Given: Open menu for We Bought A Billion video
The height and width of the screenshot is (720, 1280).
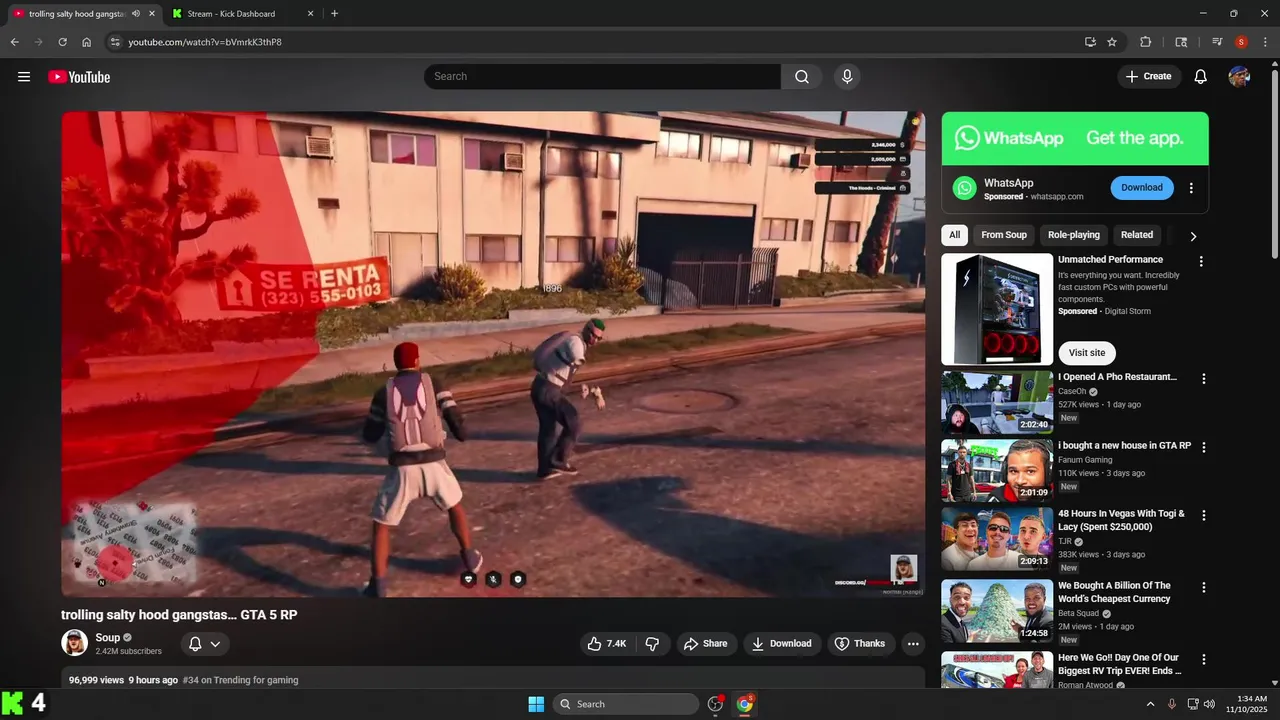Looking at the screenshot, I should point(1204,587).
